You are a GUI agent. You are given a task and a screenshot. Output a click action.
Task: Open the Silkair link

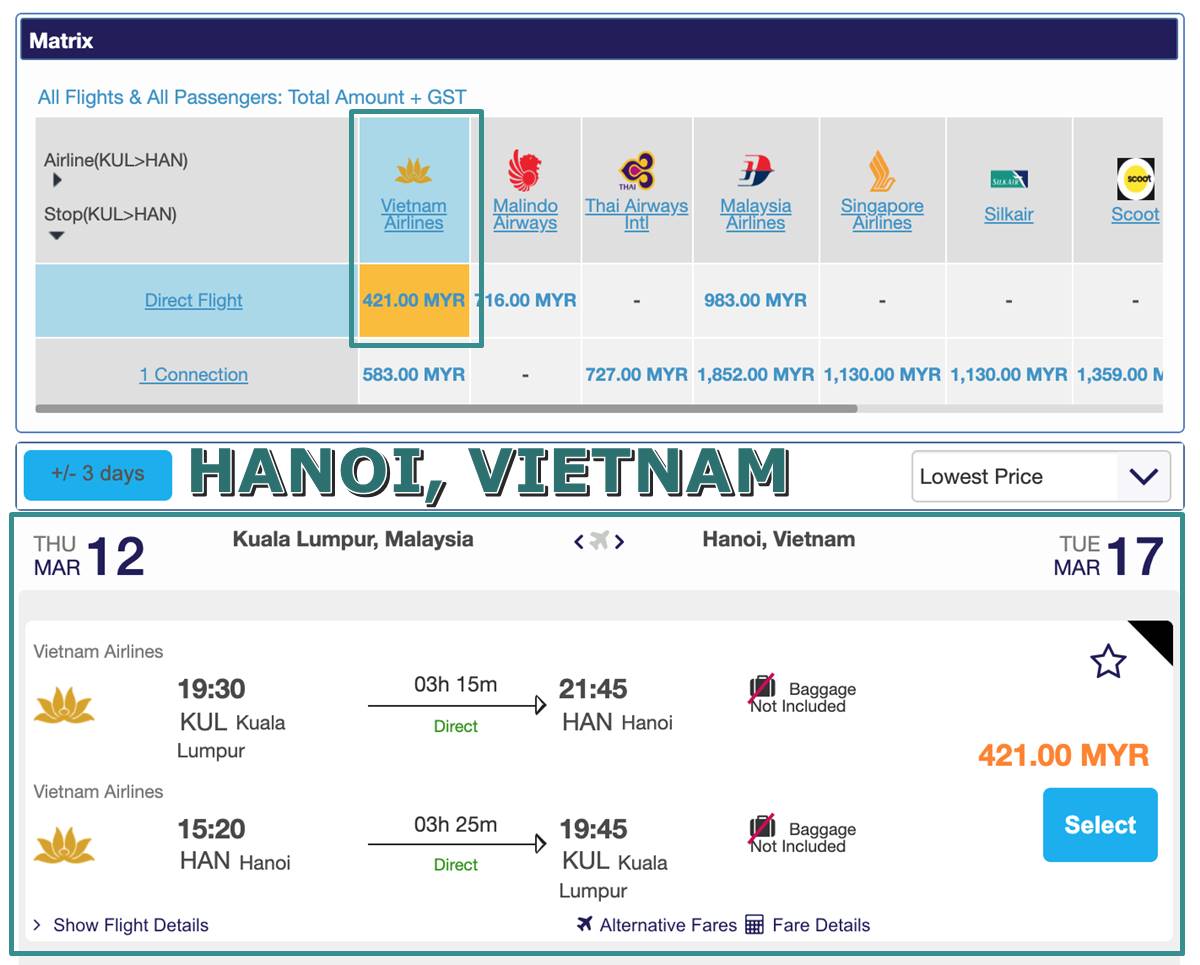click(1009, 214)
